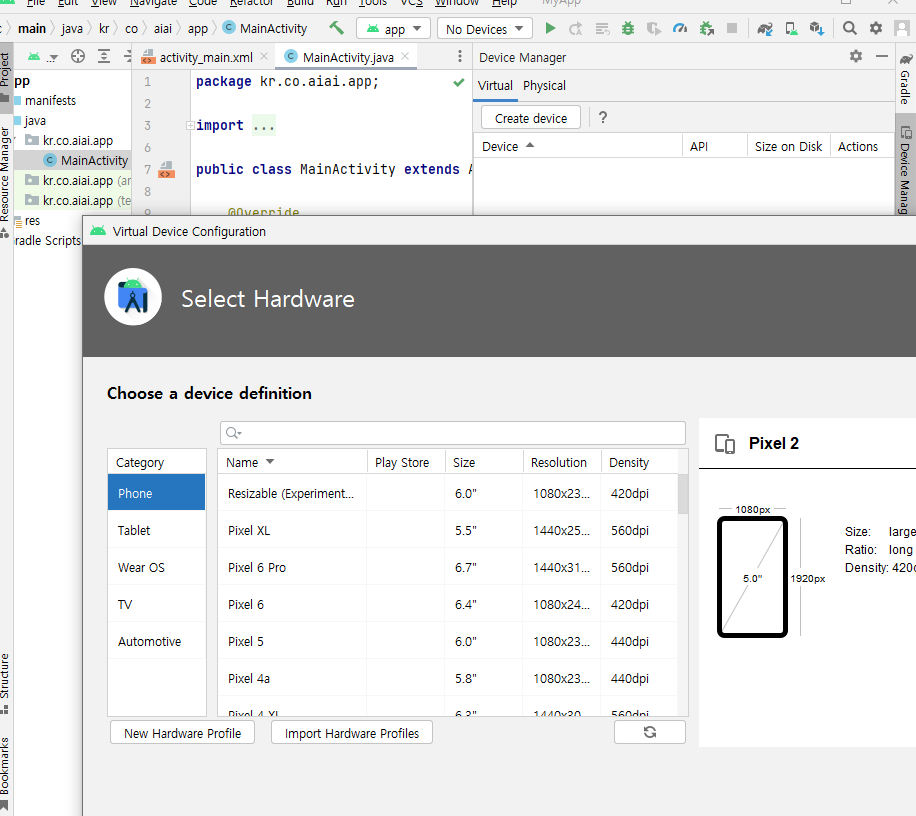The width and height of the screenshot is (916, 816).
Task: Click the Make Project hammer icon
Action: point(336,28)
